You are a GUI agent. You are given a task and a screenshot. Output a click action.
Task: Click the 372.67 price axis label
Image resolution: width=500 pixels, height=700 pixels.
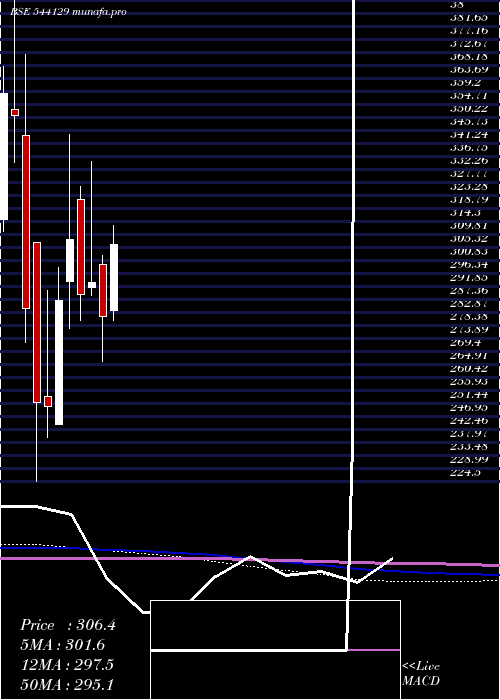(x=469, y=44)
